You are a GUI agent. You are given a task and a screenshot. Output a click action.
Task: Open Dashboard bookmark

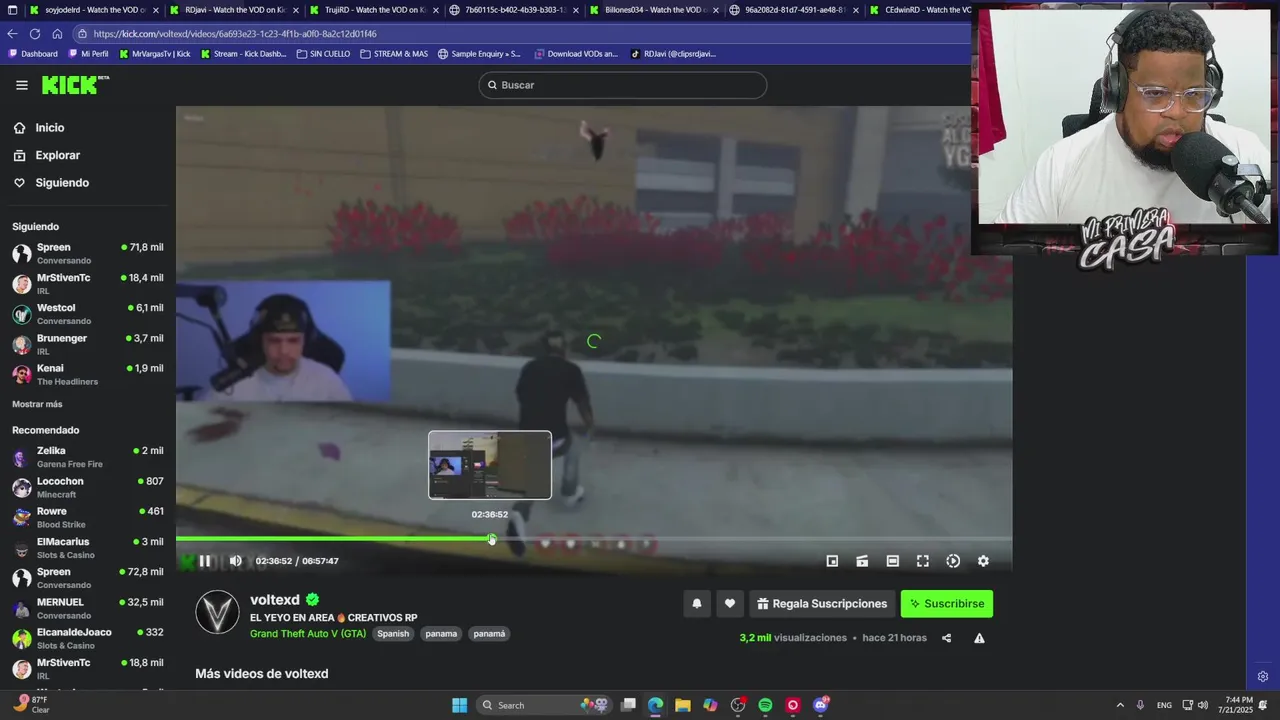tap(33, 54)
